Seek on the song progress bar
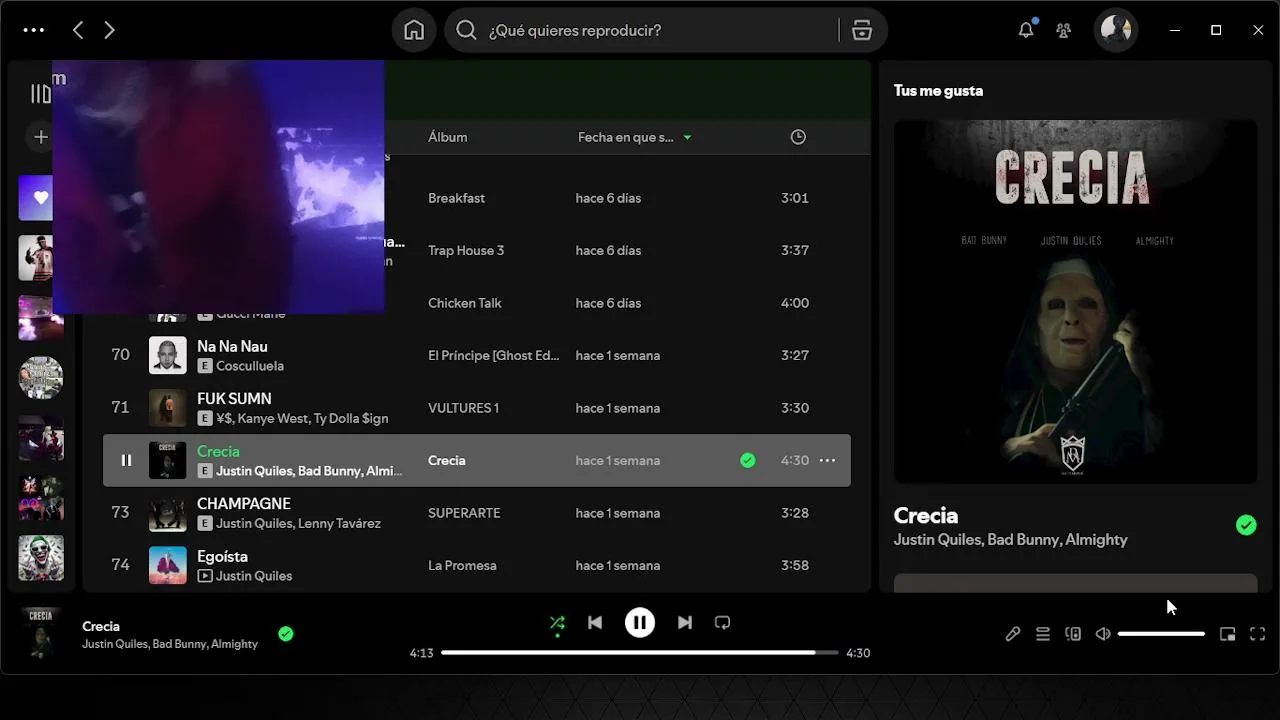Screen dimensions: 1280x720 (640, 653)
